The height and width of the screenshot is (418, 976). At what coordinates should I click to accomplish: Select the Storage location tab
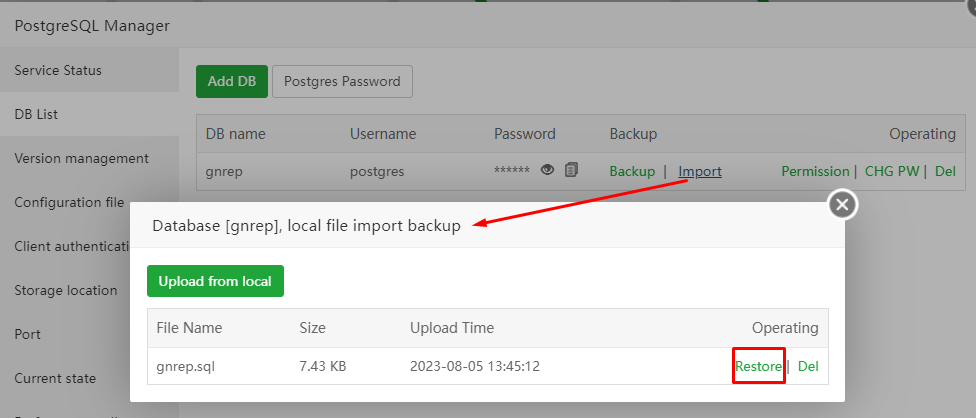click(x=65, y=290)
